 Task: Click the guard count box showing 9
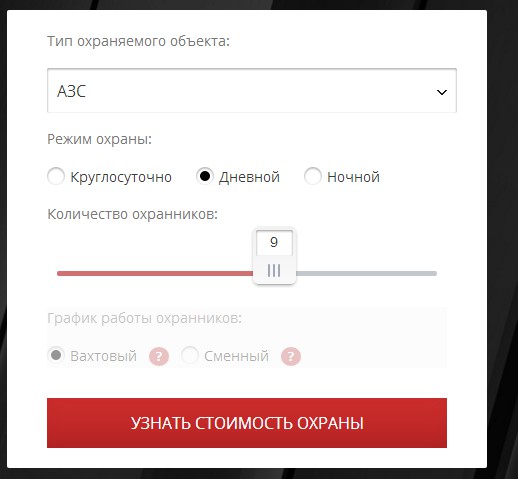274,242
